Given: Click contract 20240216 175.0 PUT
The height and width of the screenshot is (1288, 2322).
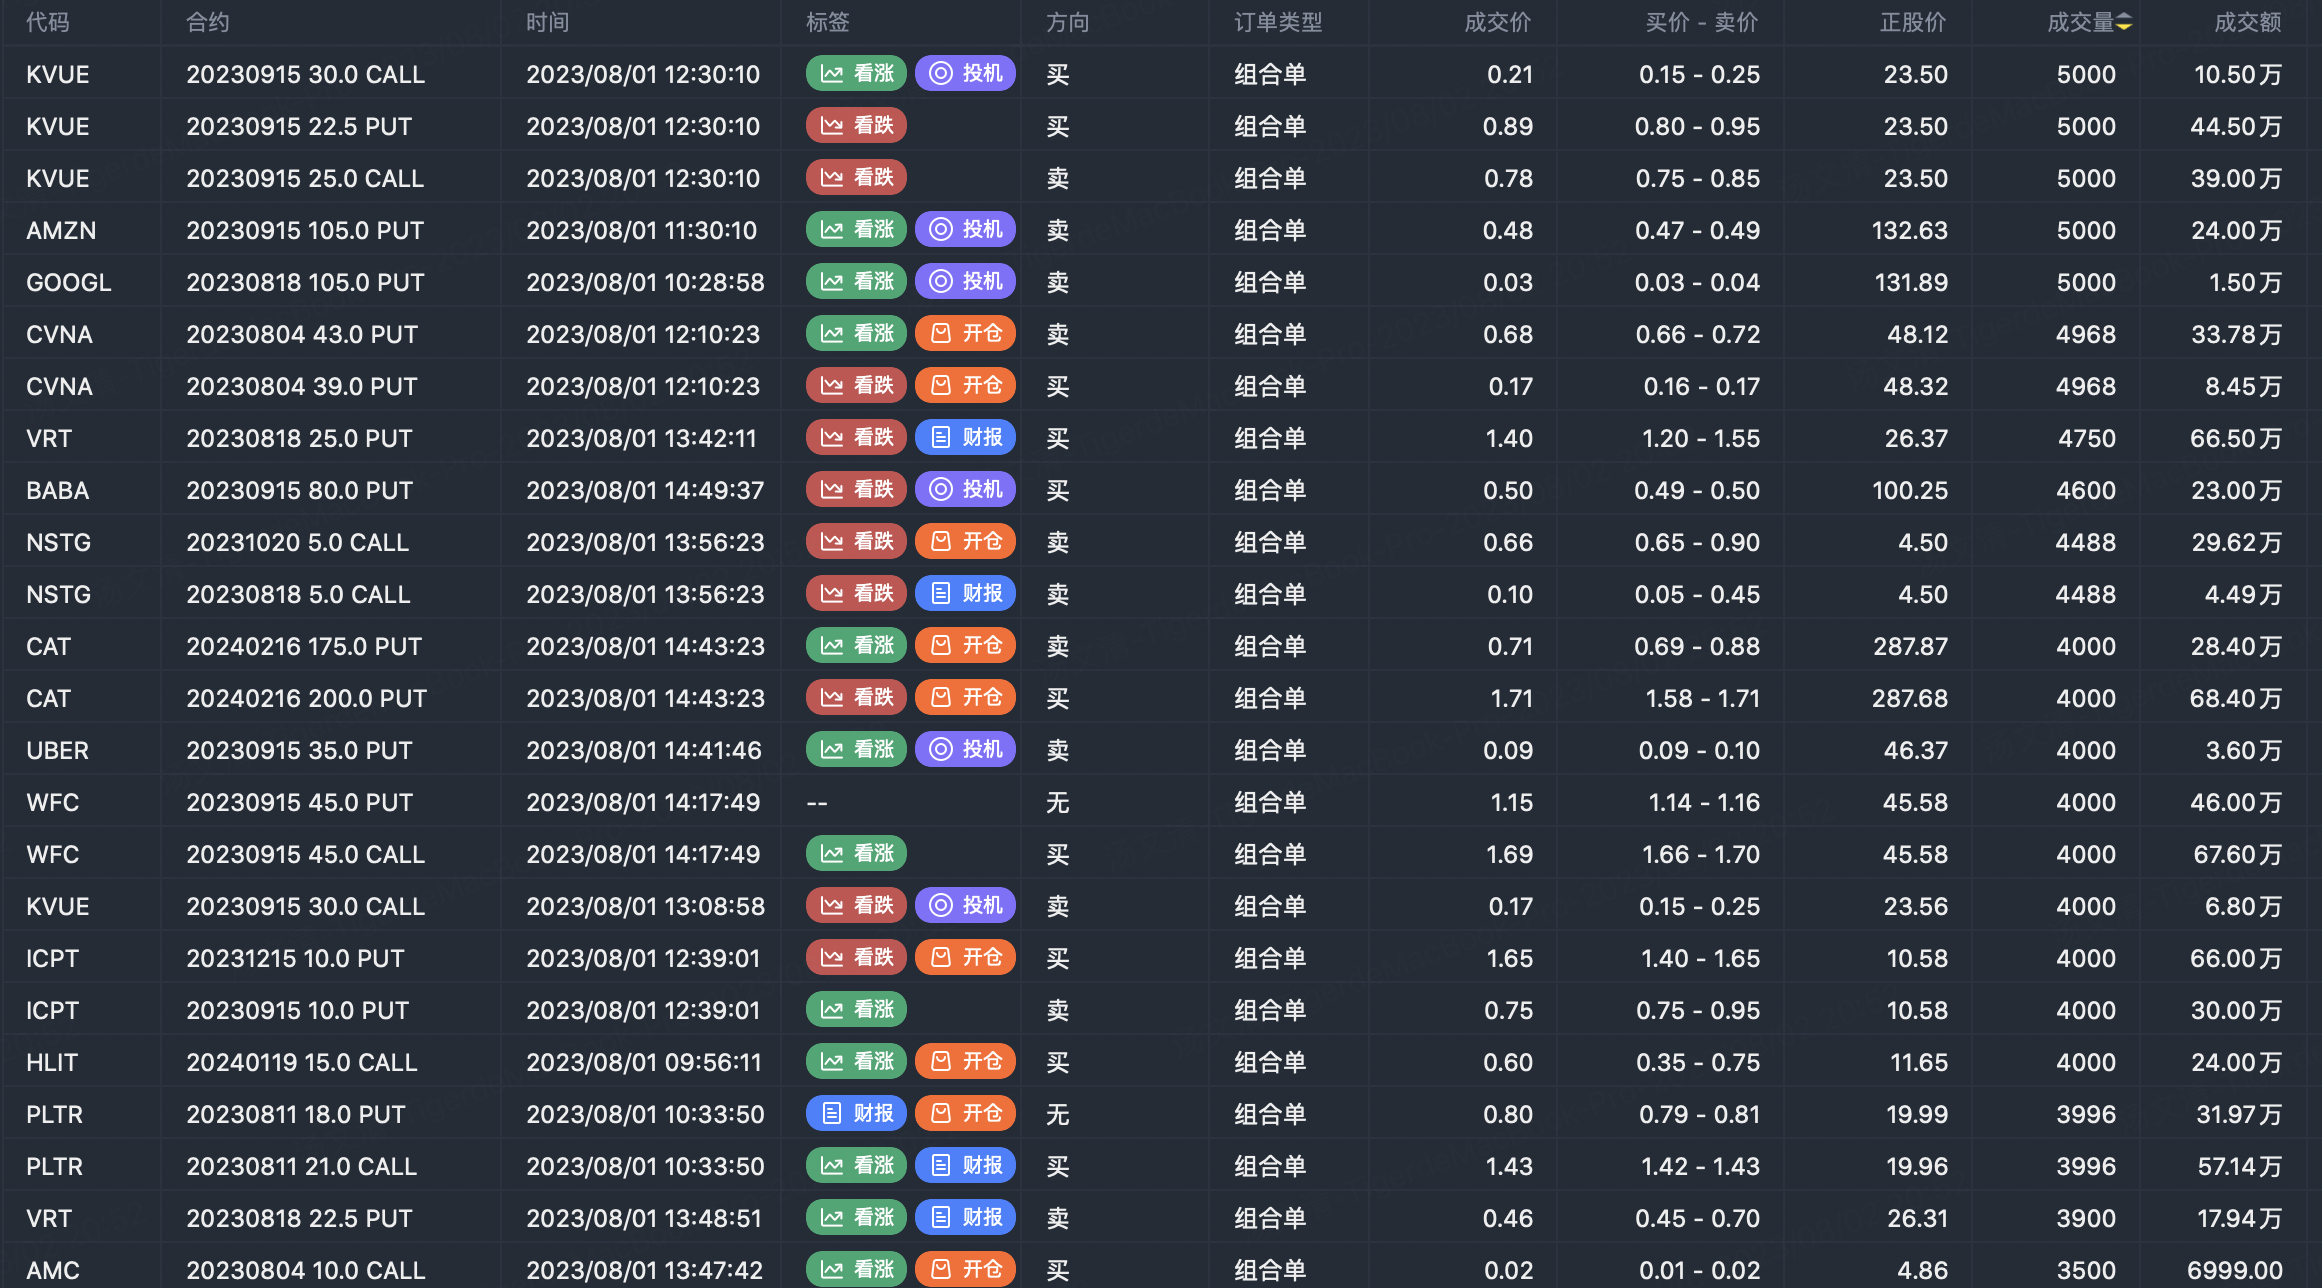Looking at the screenshot, I should coord(304,646).
